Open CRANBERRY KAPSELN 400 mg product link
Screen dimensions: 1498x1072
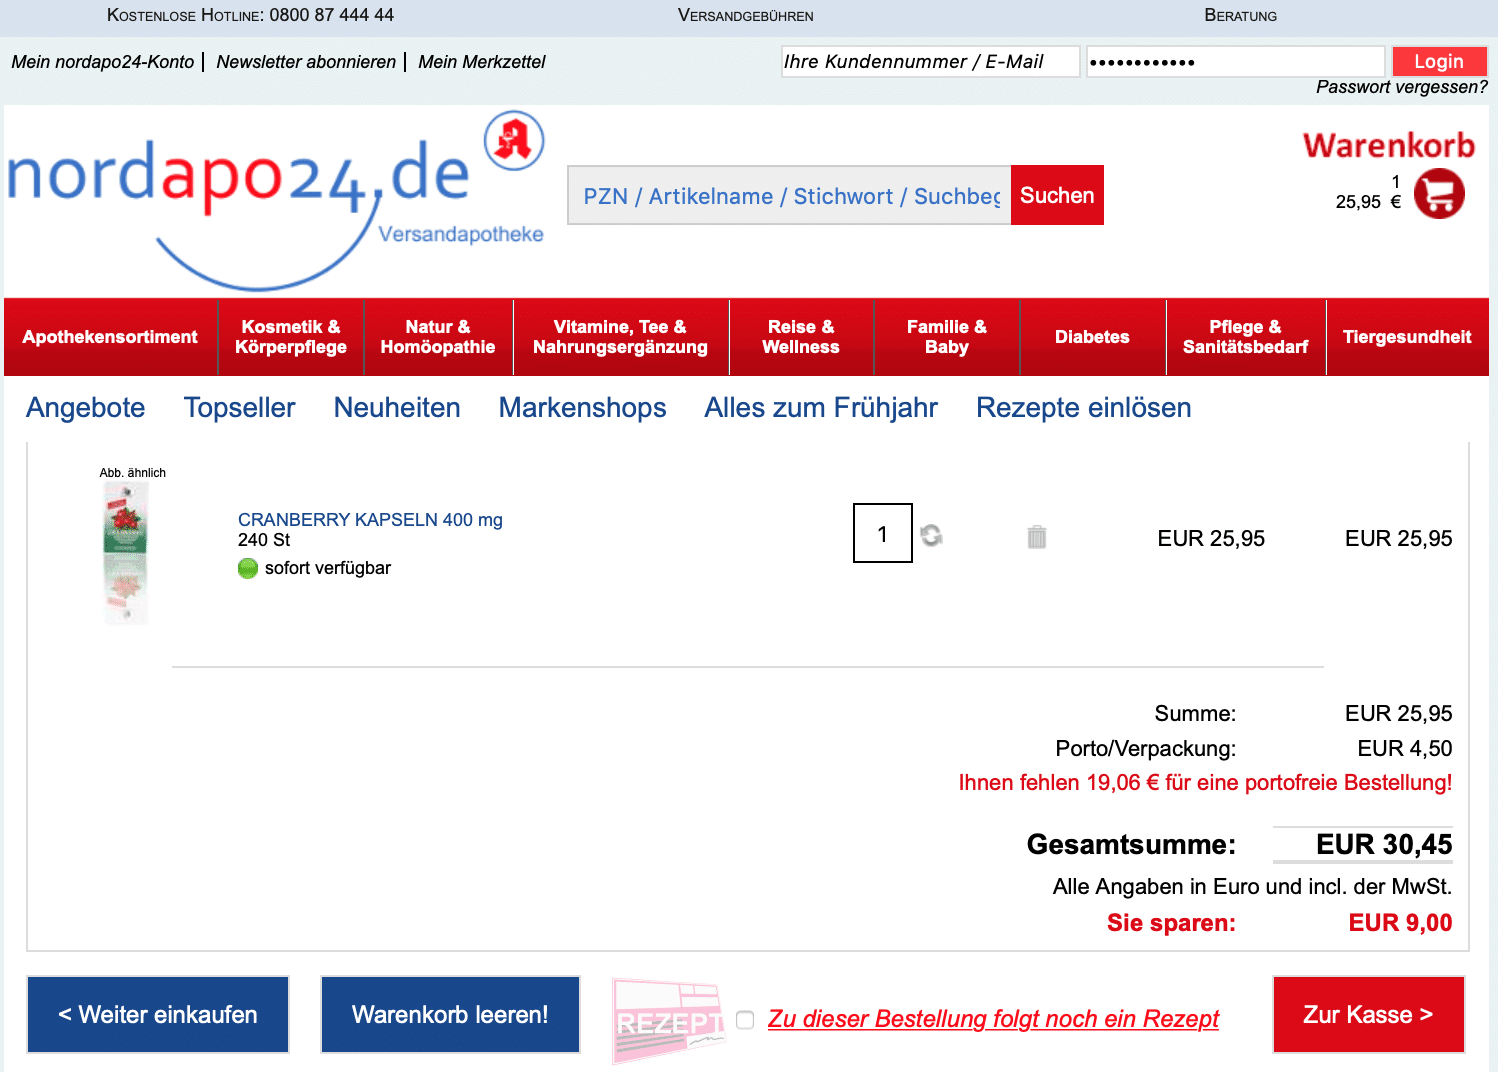[x=370, y=520]
